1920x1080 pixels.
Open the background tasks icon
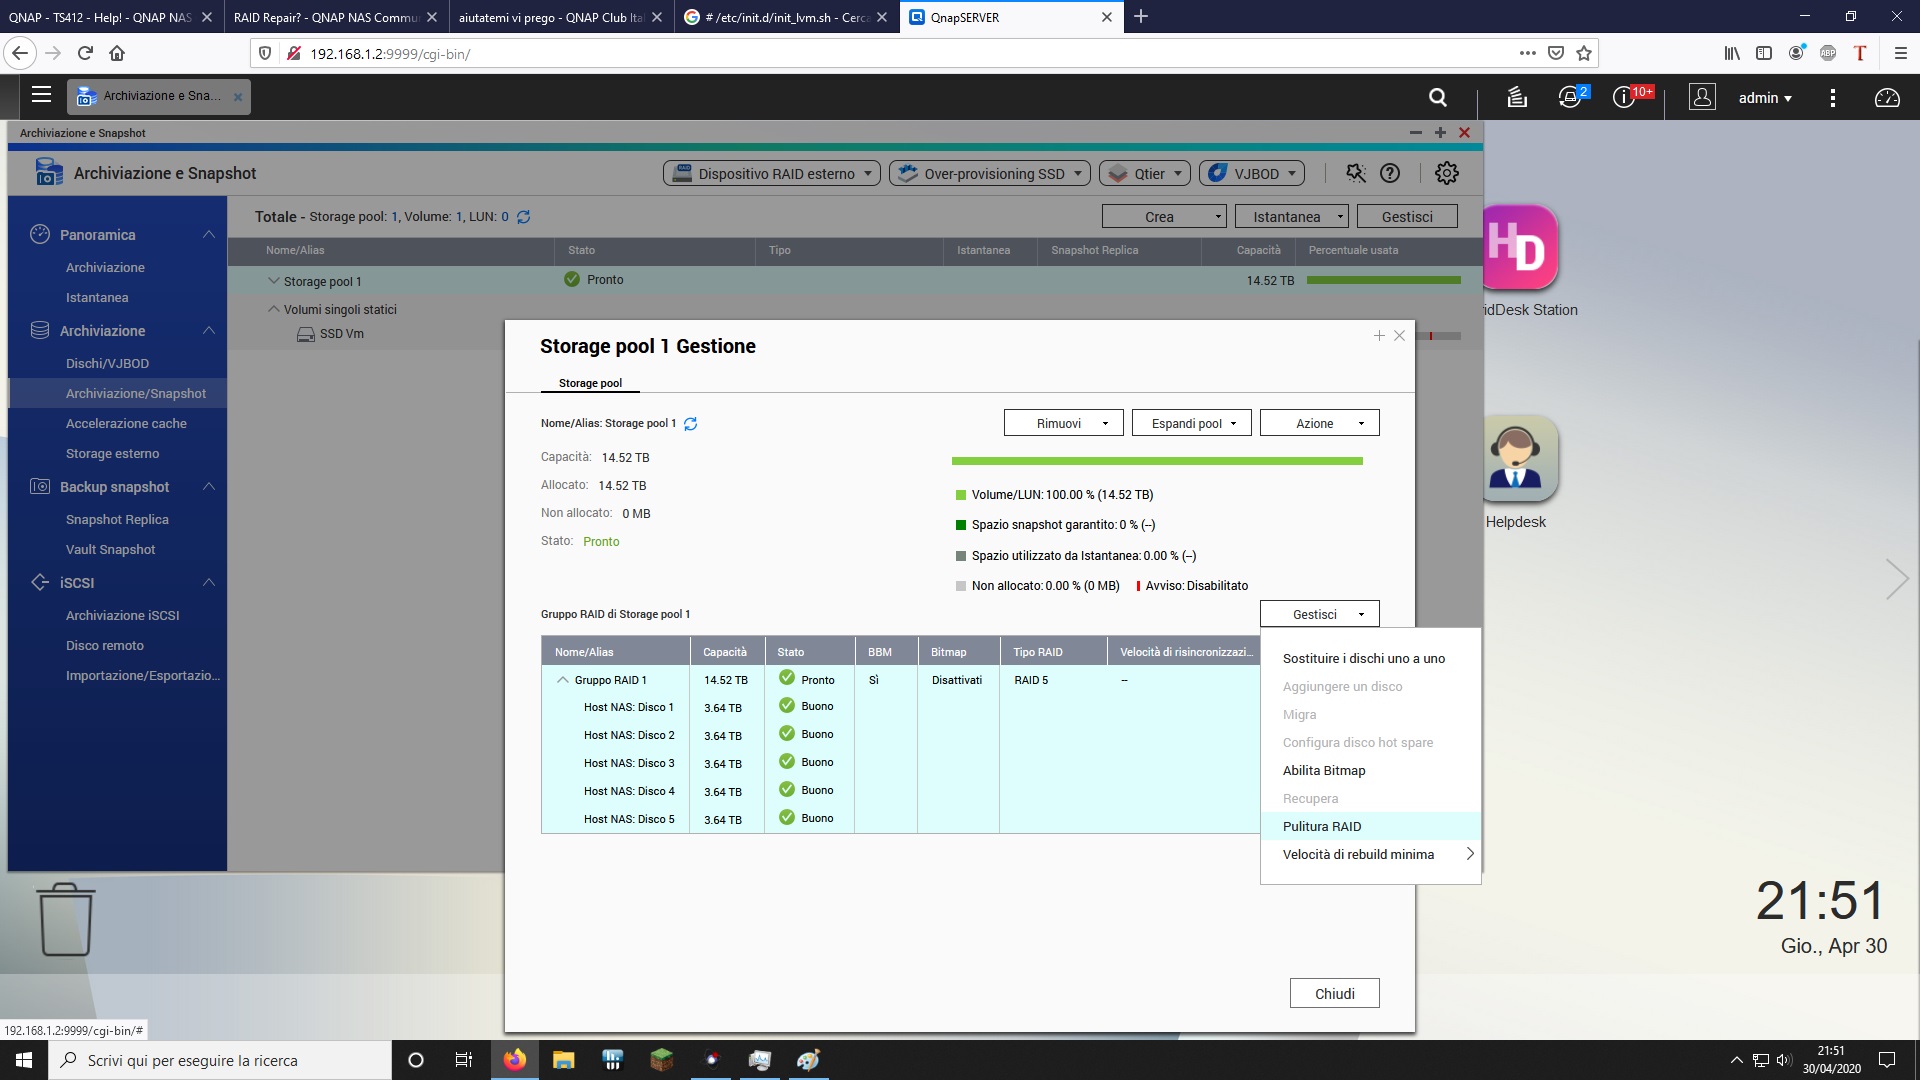tap(1516, 97)
